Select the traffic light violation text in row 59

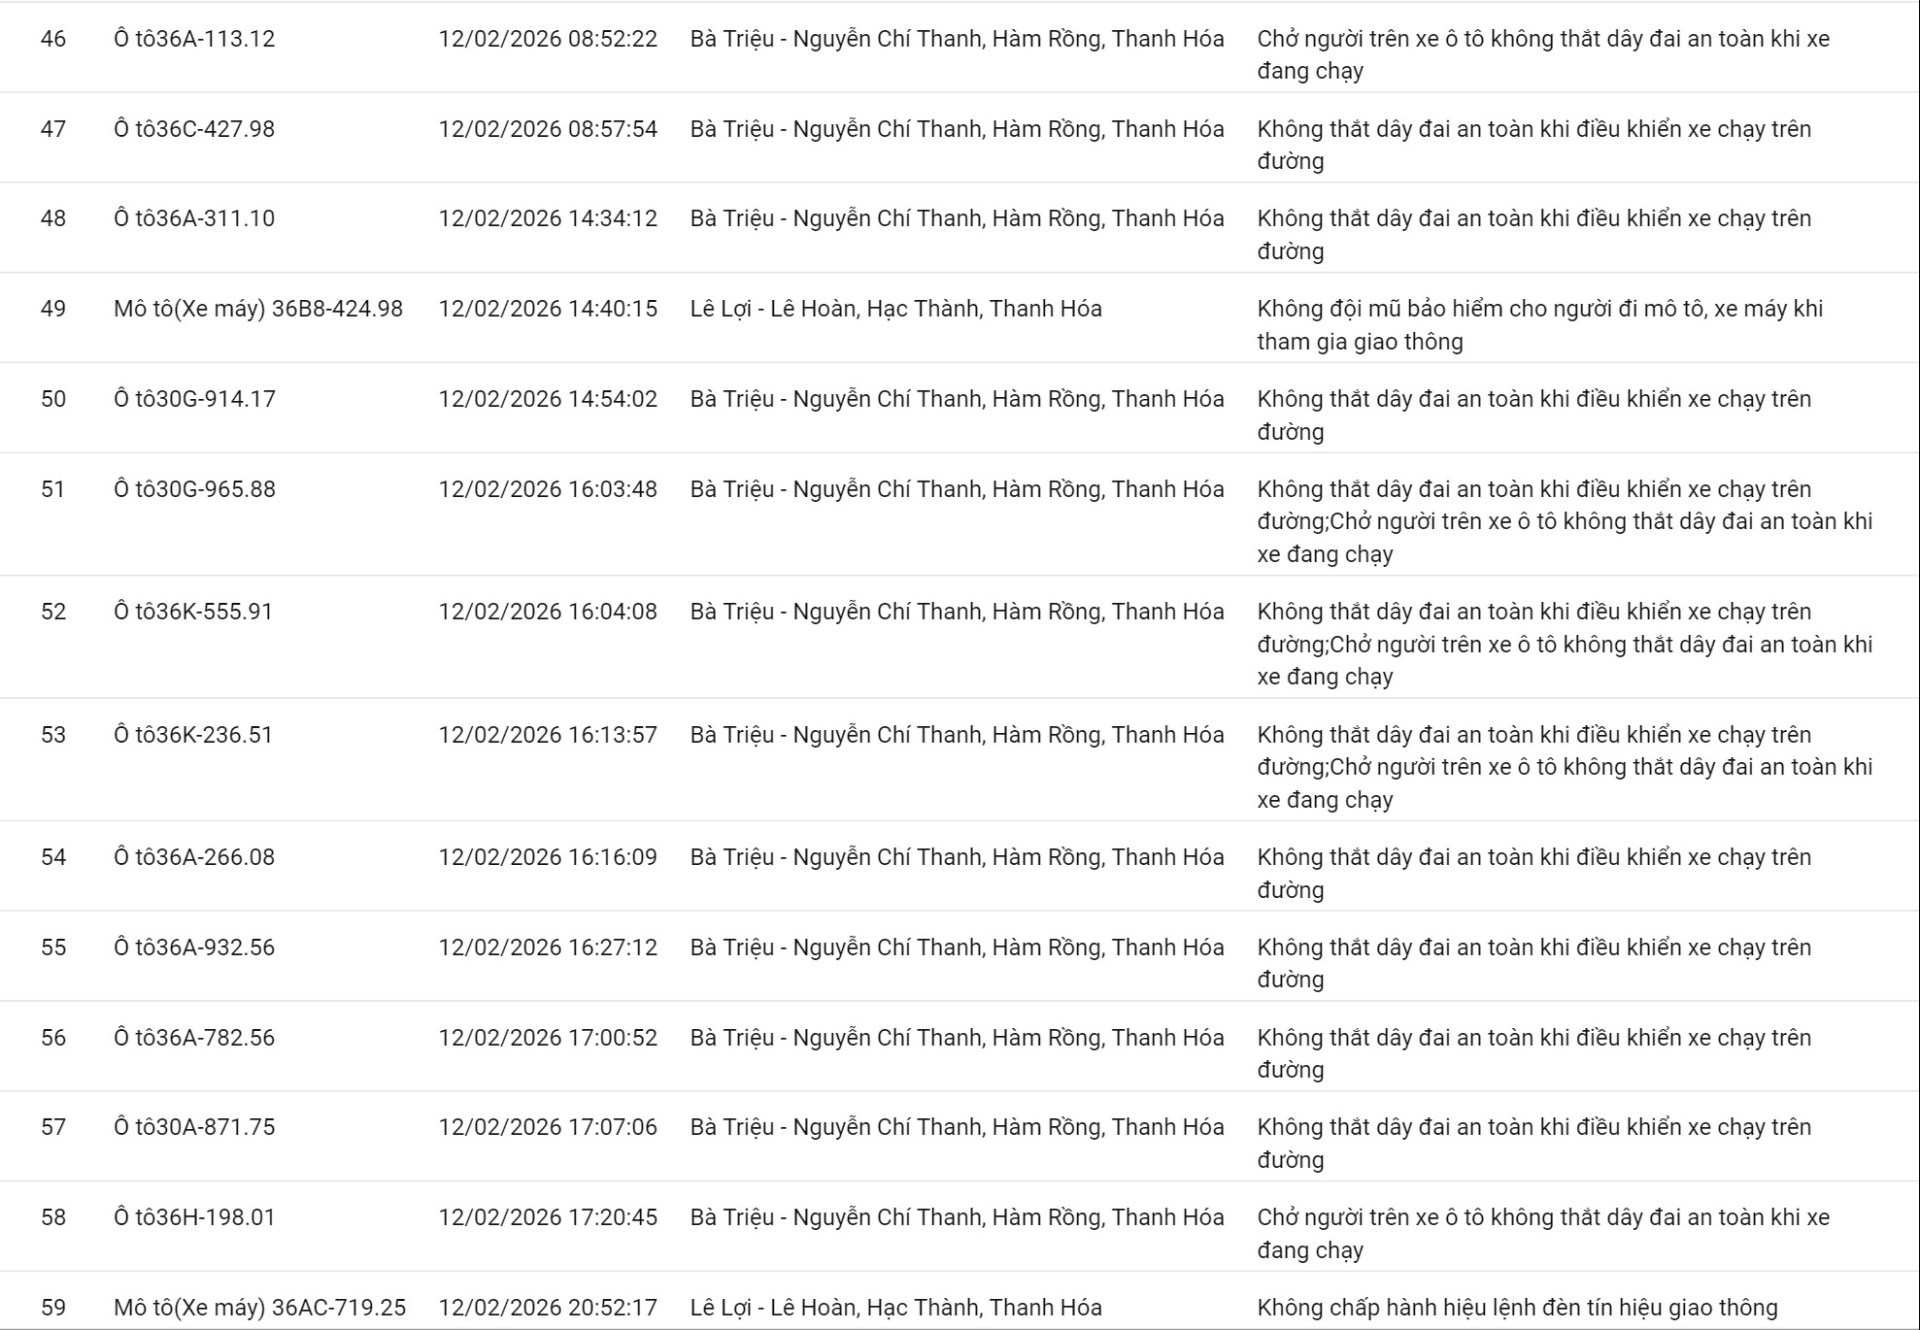(x=1517, y=1307)
